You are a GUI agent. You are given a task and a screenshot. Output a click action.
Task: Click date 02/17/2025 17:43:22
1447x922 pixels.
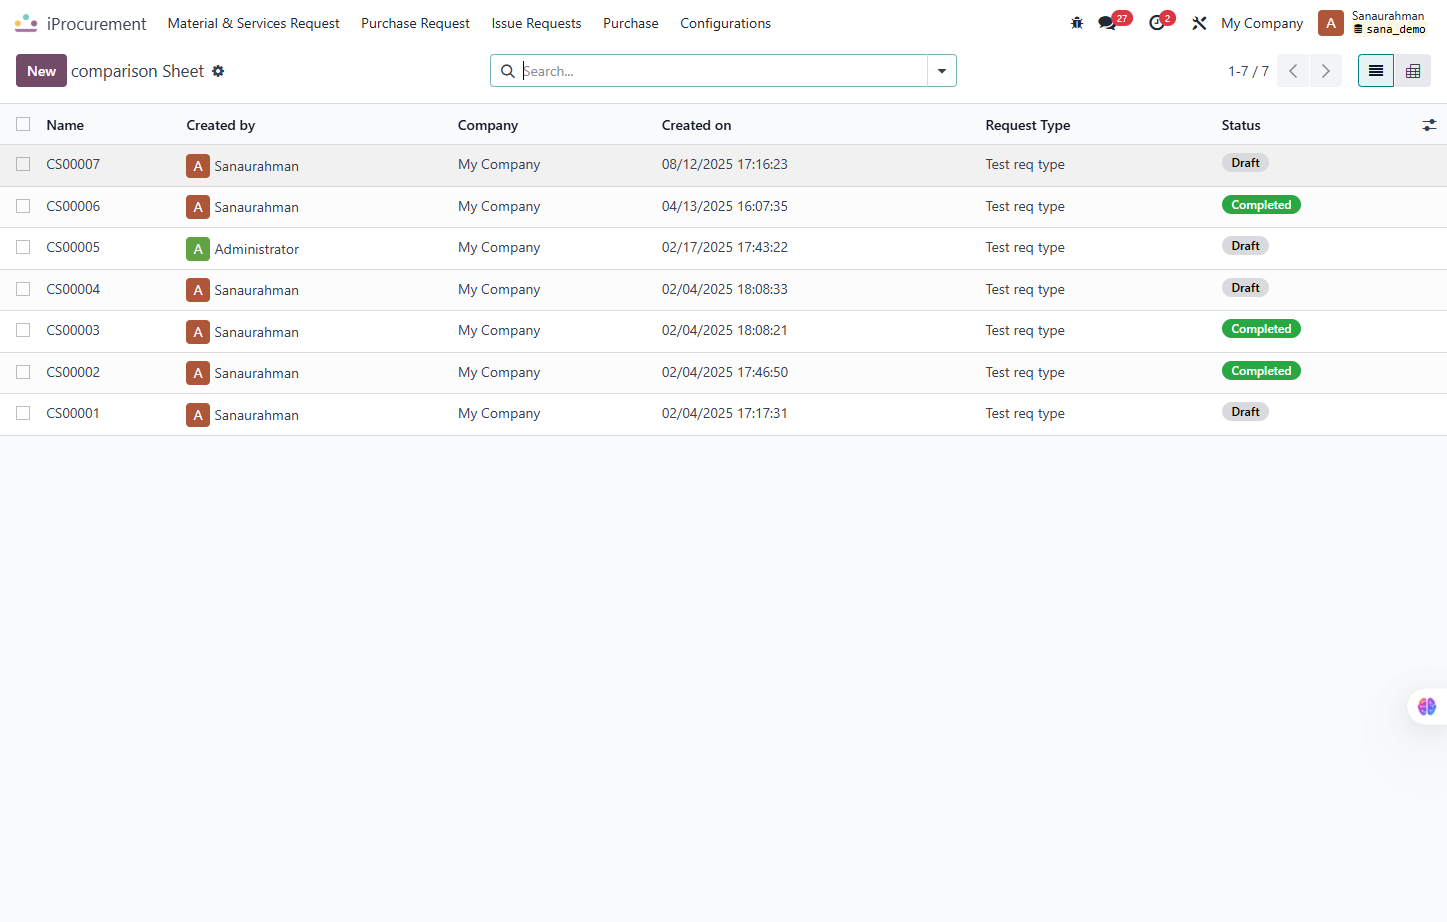(725, 247)
